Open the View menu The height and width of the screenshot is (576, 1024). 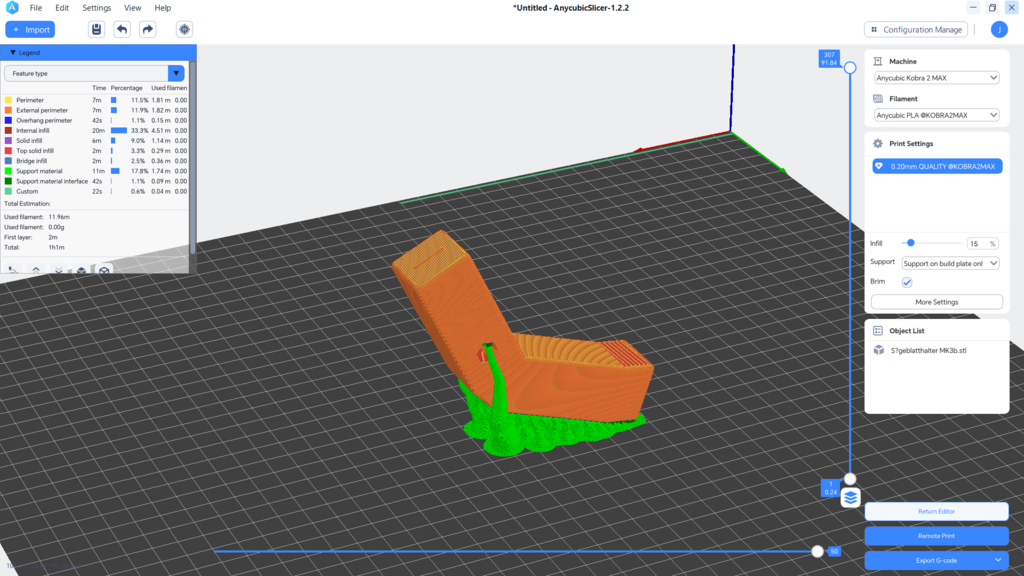pyautogui.click(x=132, y=8)
